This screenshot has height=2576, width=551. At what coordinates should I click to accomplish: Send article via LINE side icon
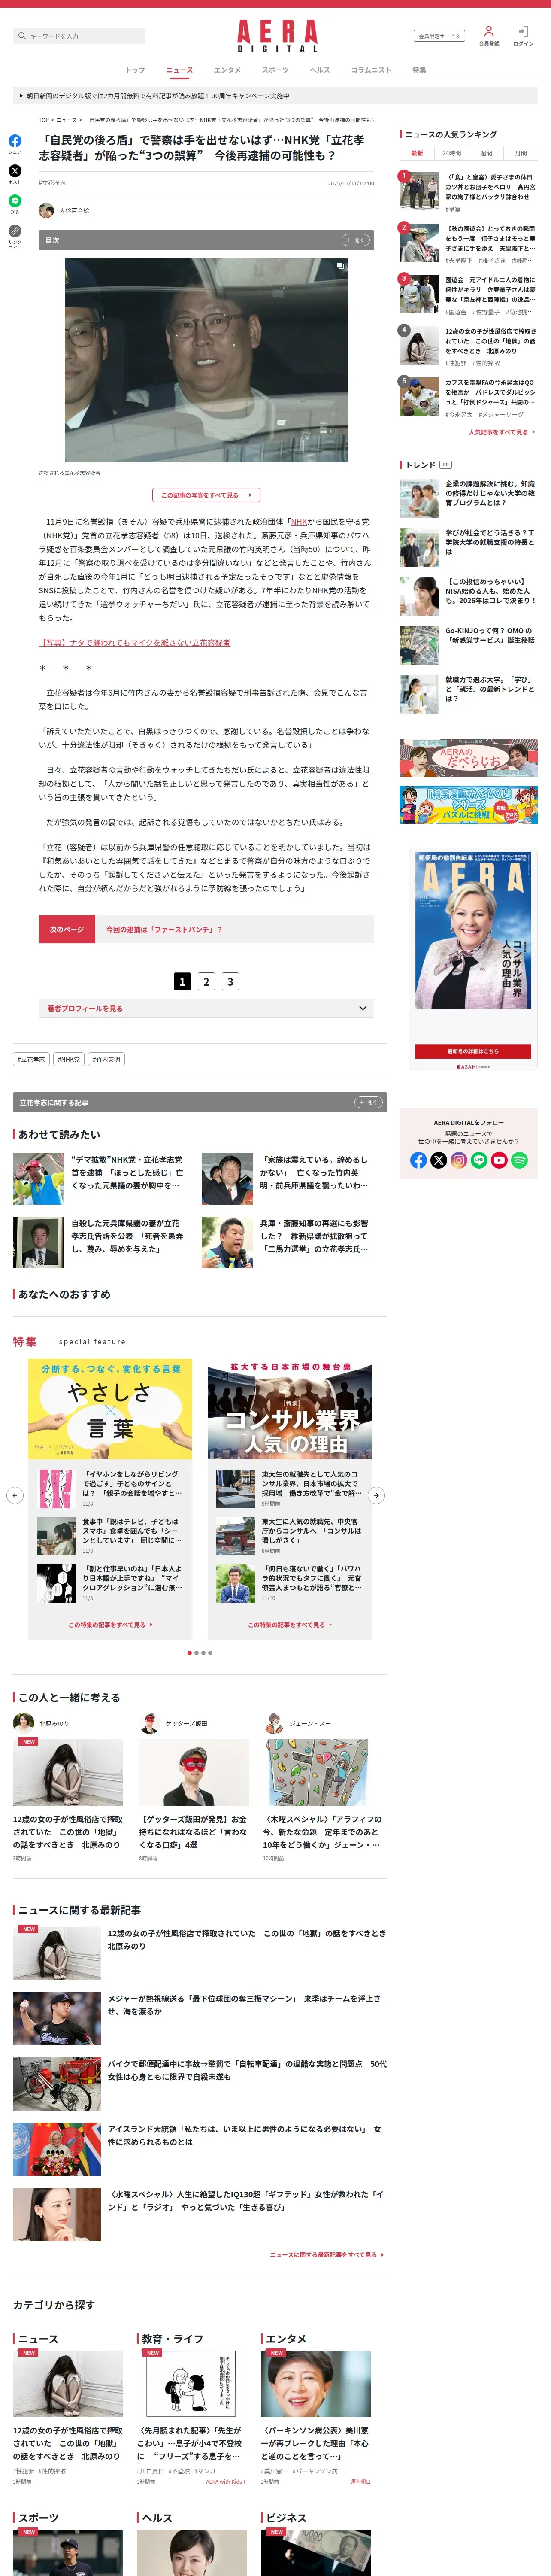[x=15, y=201]
